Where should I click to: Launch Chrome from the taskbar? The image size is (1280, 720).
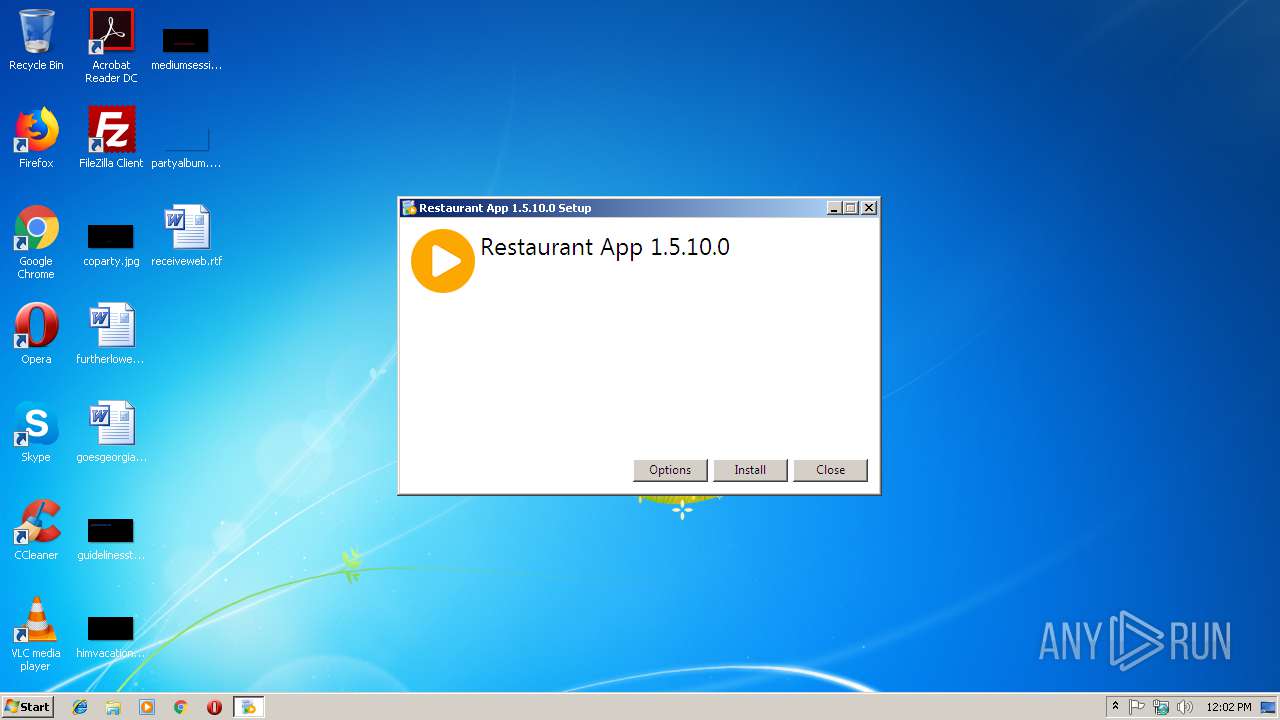180,707
